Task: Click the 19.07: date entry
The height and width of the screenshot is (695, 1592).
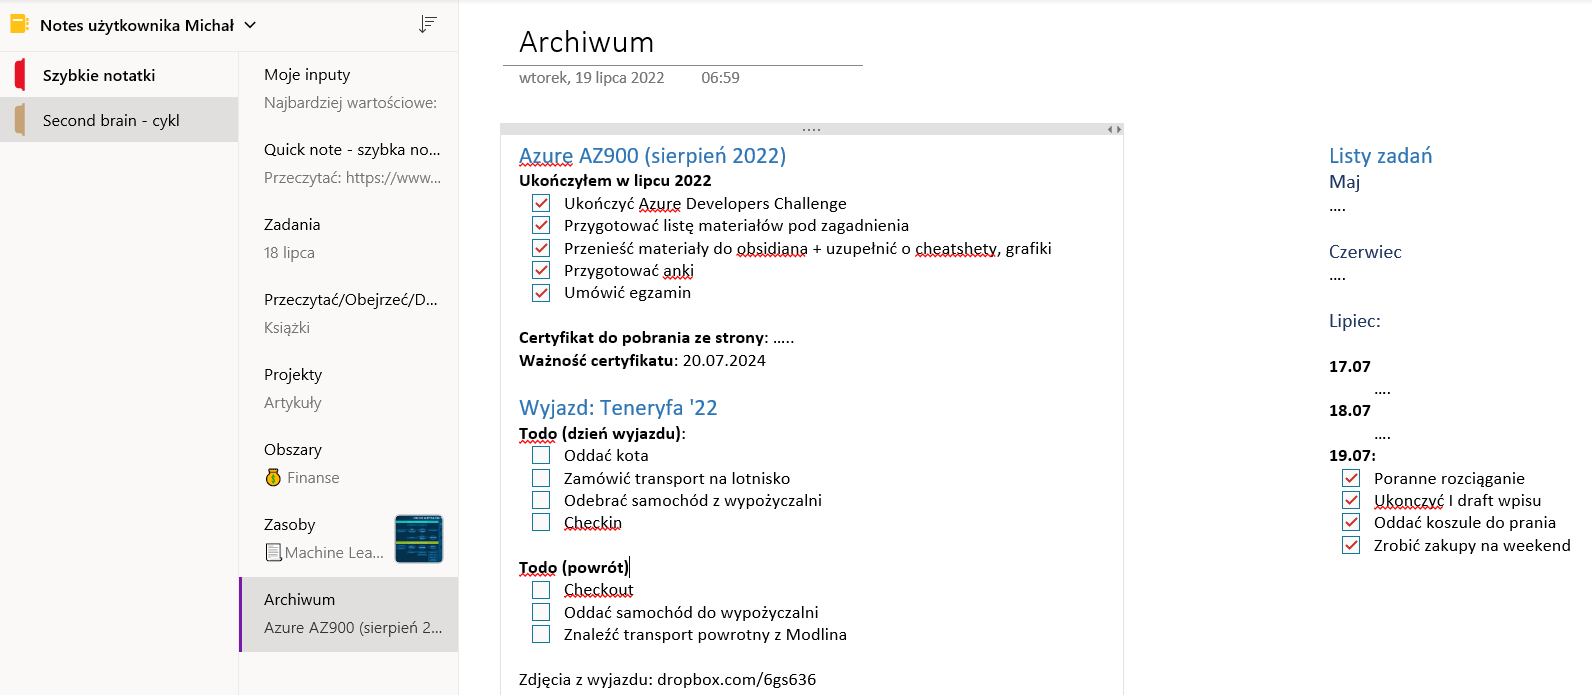Action: (1352, 456)
